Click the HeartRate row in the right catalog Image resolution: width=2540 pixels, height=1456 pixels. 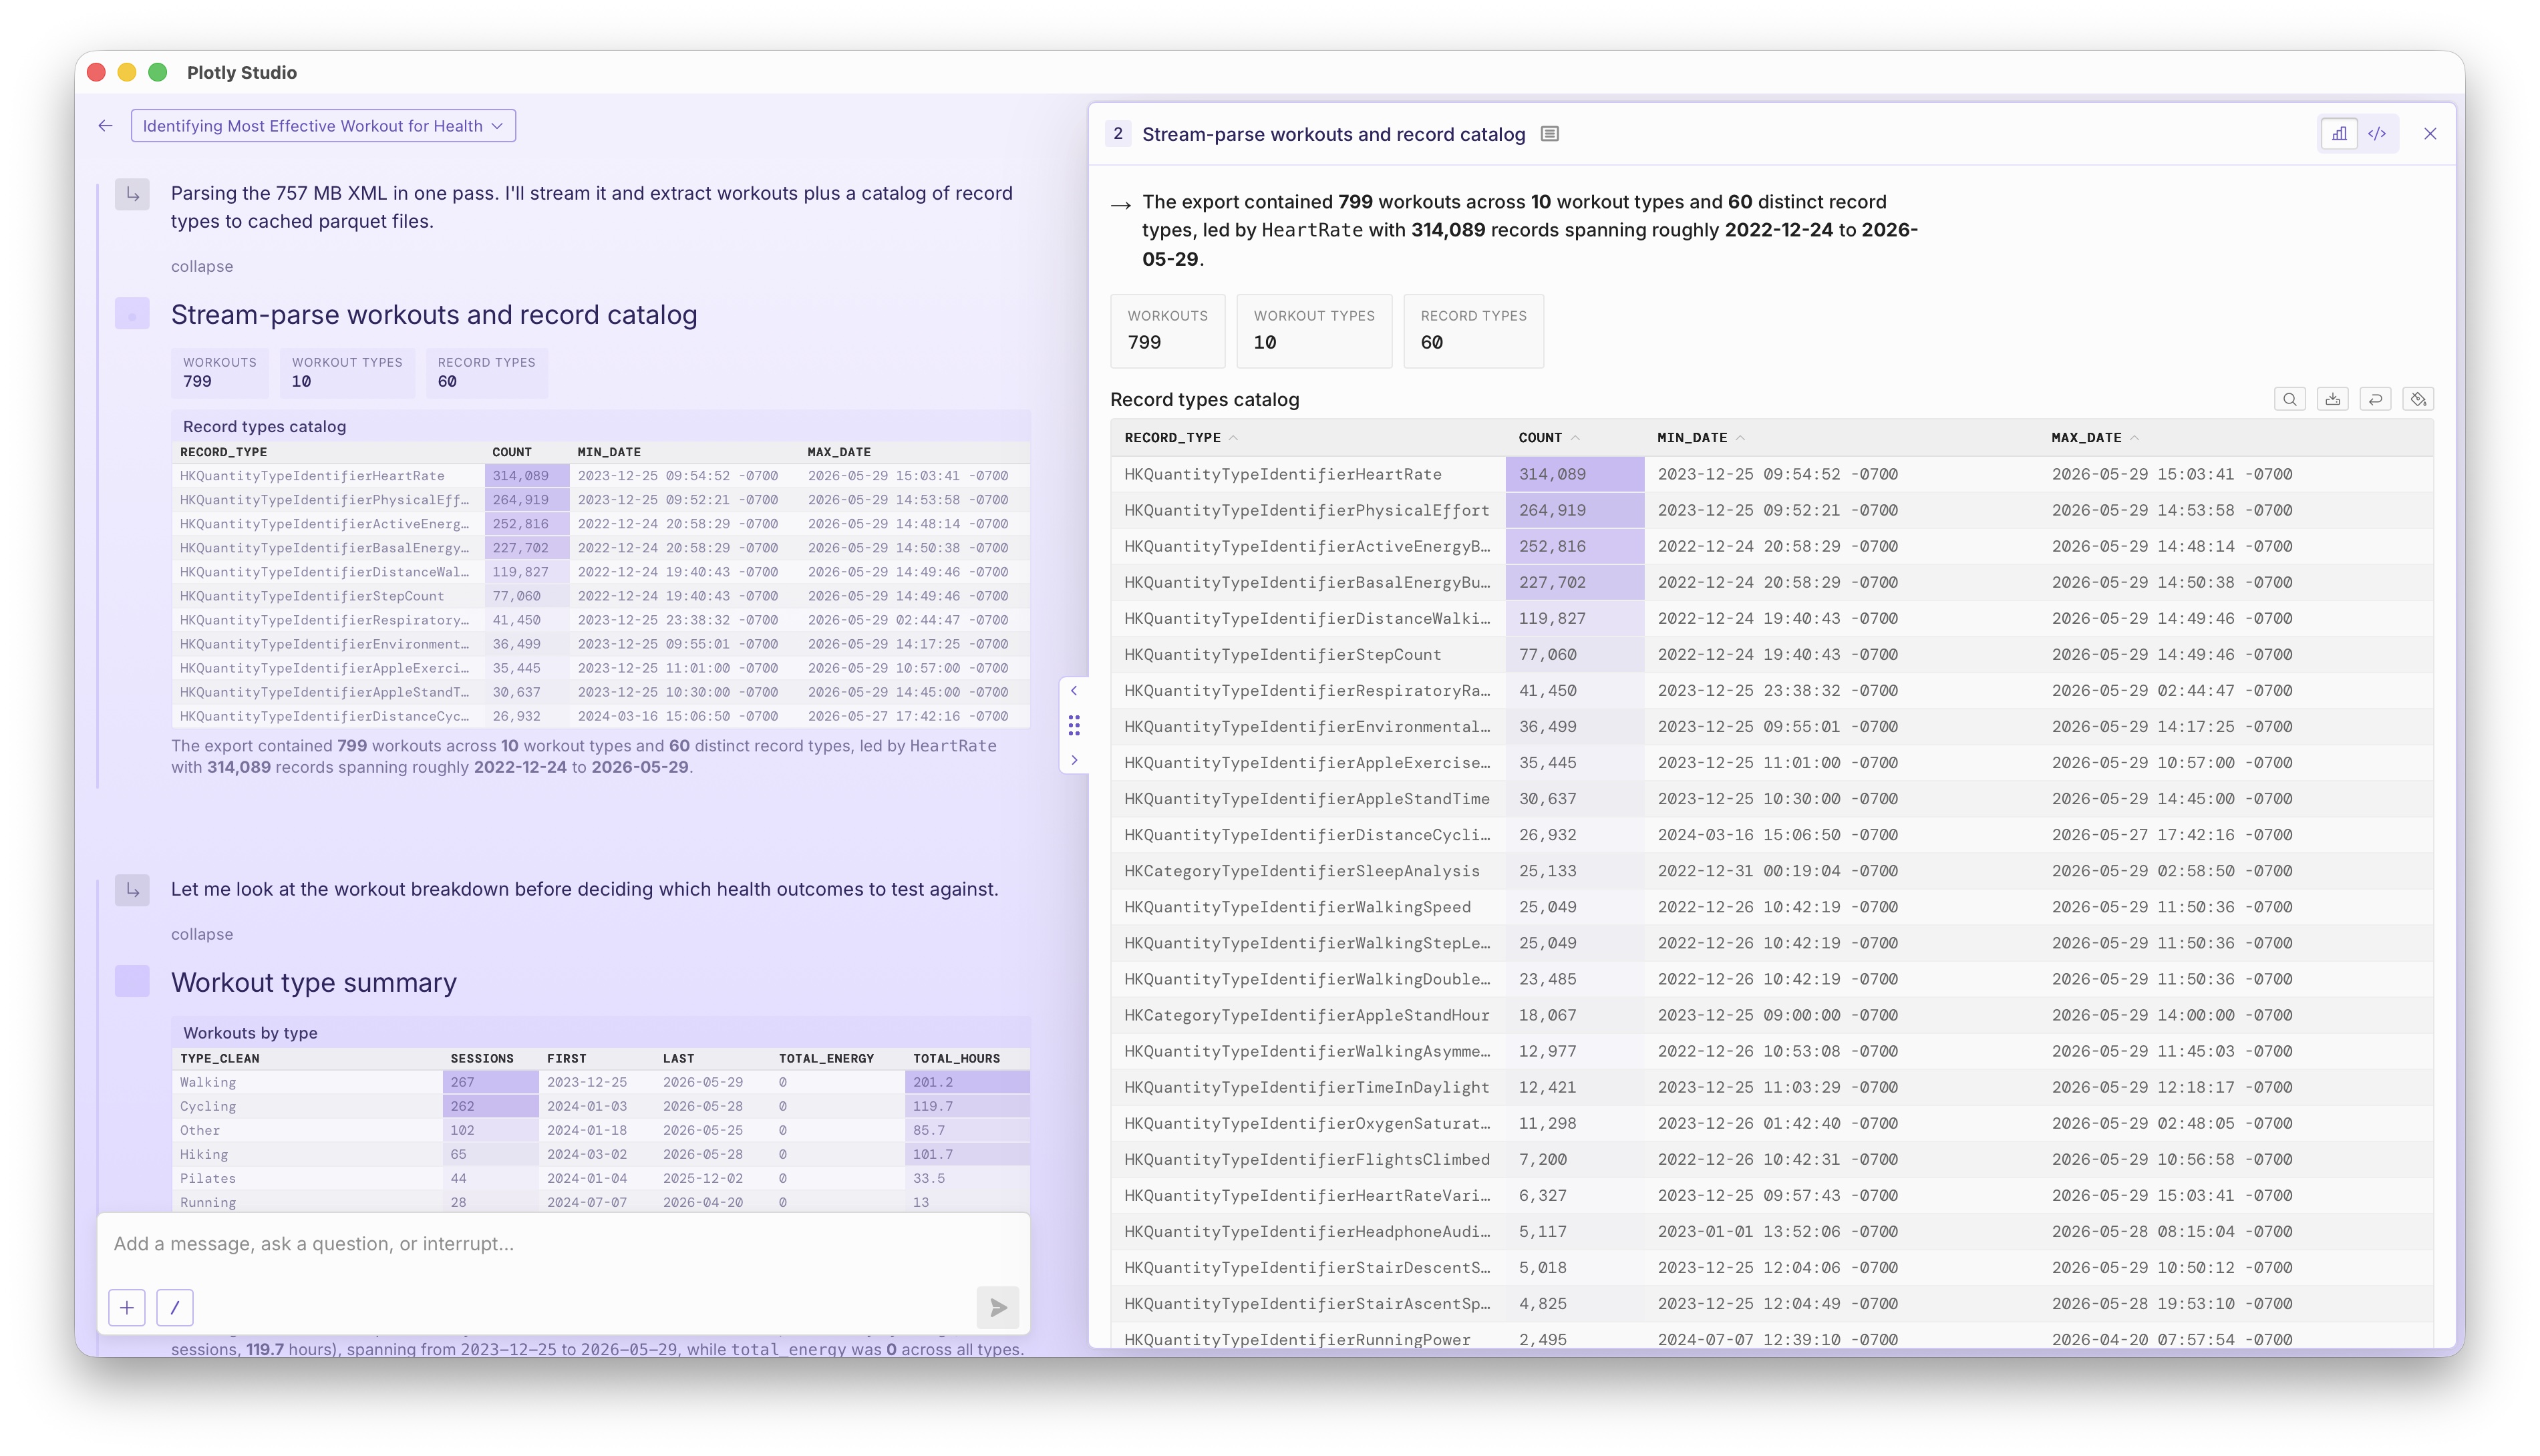pyautogui.click(x=1772, y=474)
